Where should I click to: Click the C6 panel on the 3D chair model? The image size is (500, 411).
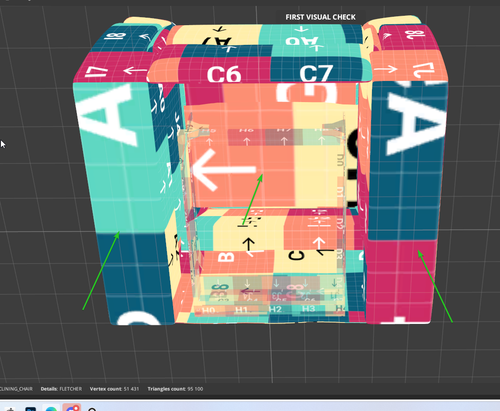pos(224,71)
